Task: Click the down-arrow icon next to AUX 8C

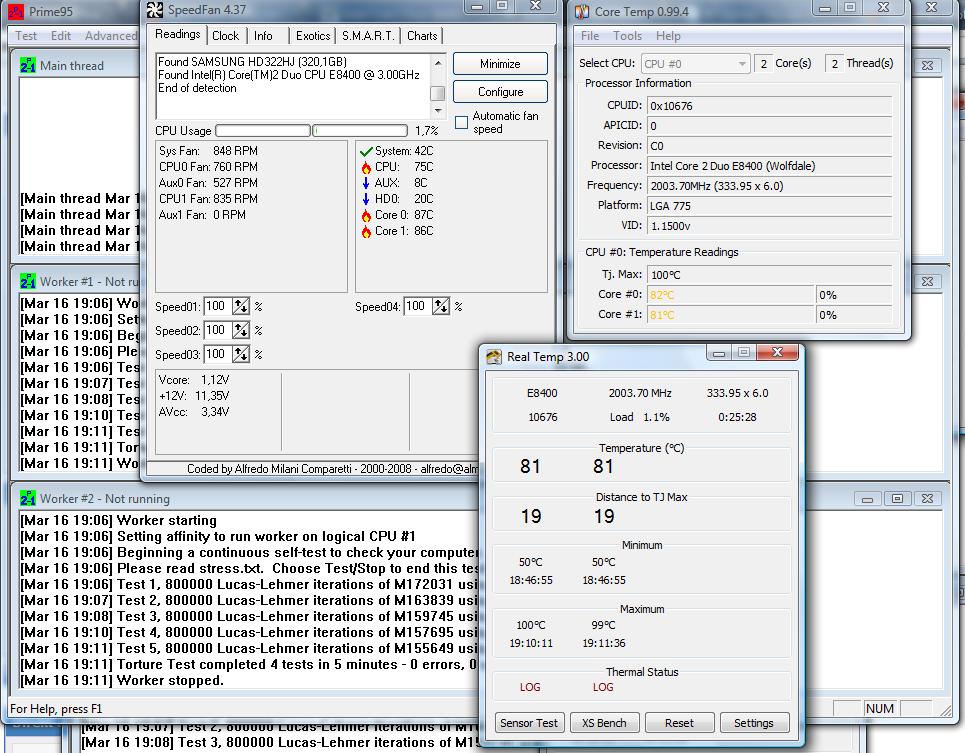Action: 366,183
